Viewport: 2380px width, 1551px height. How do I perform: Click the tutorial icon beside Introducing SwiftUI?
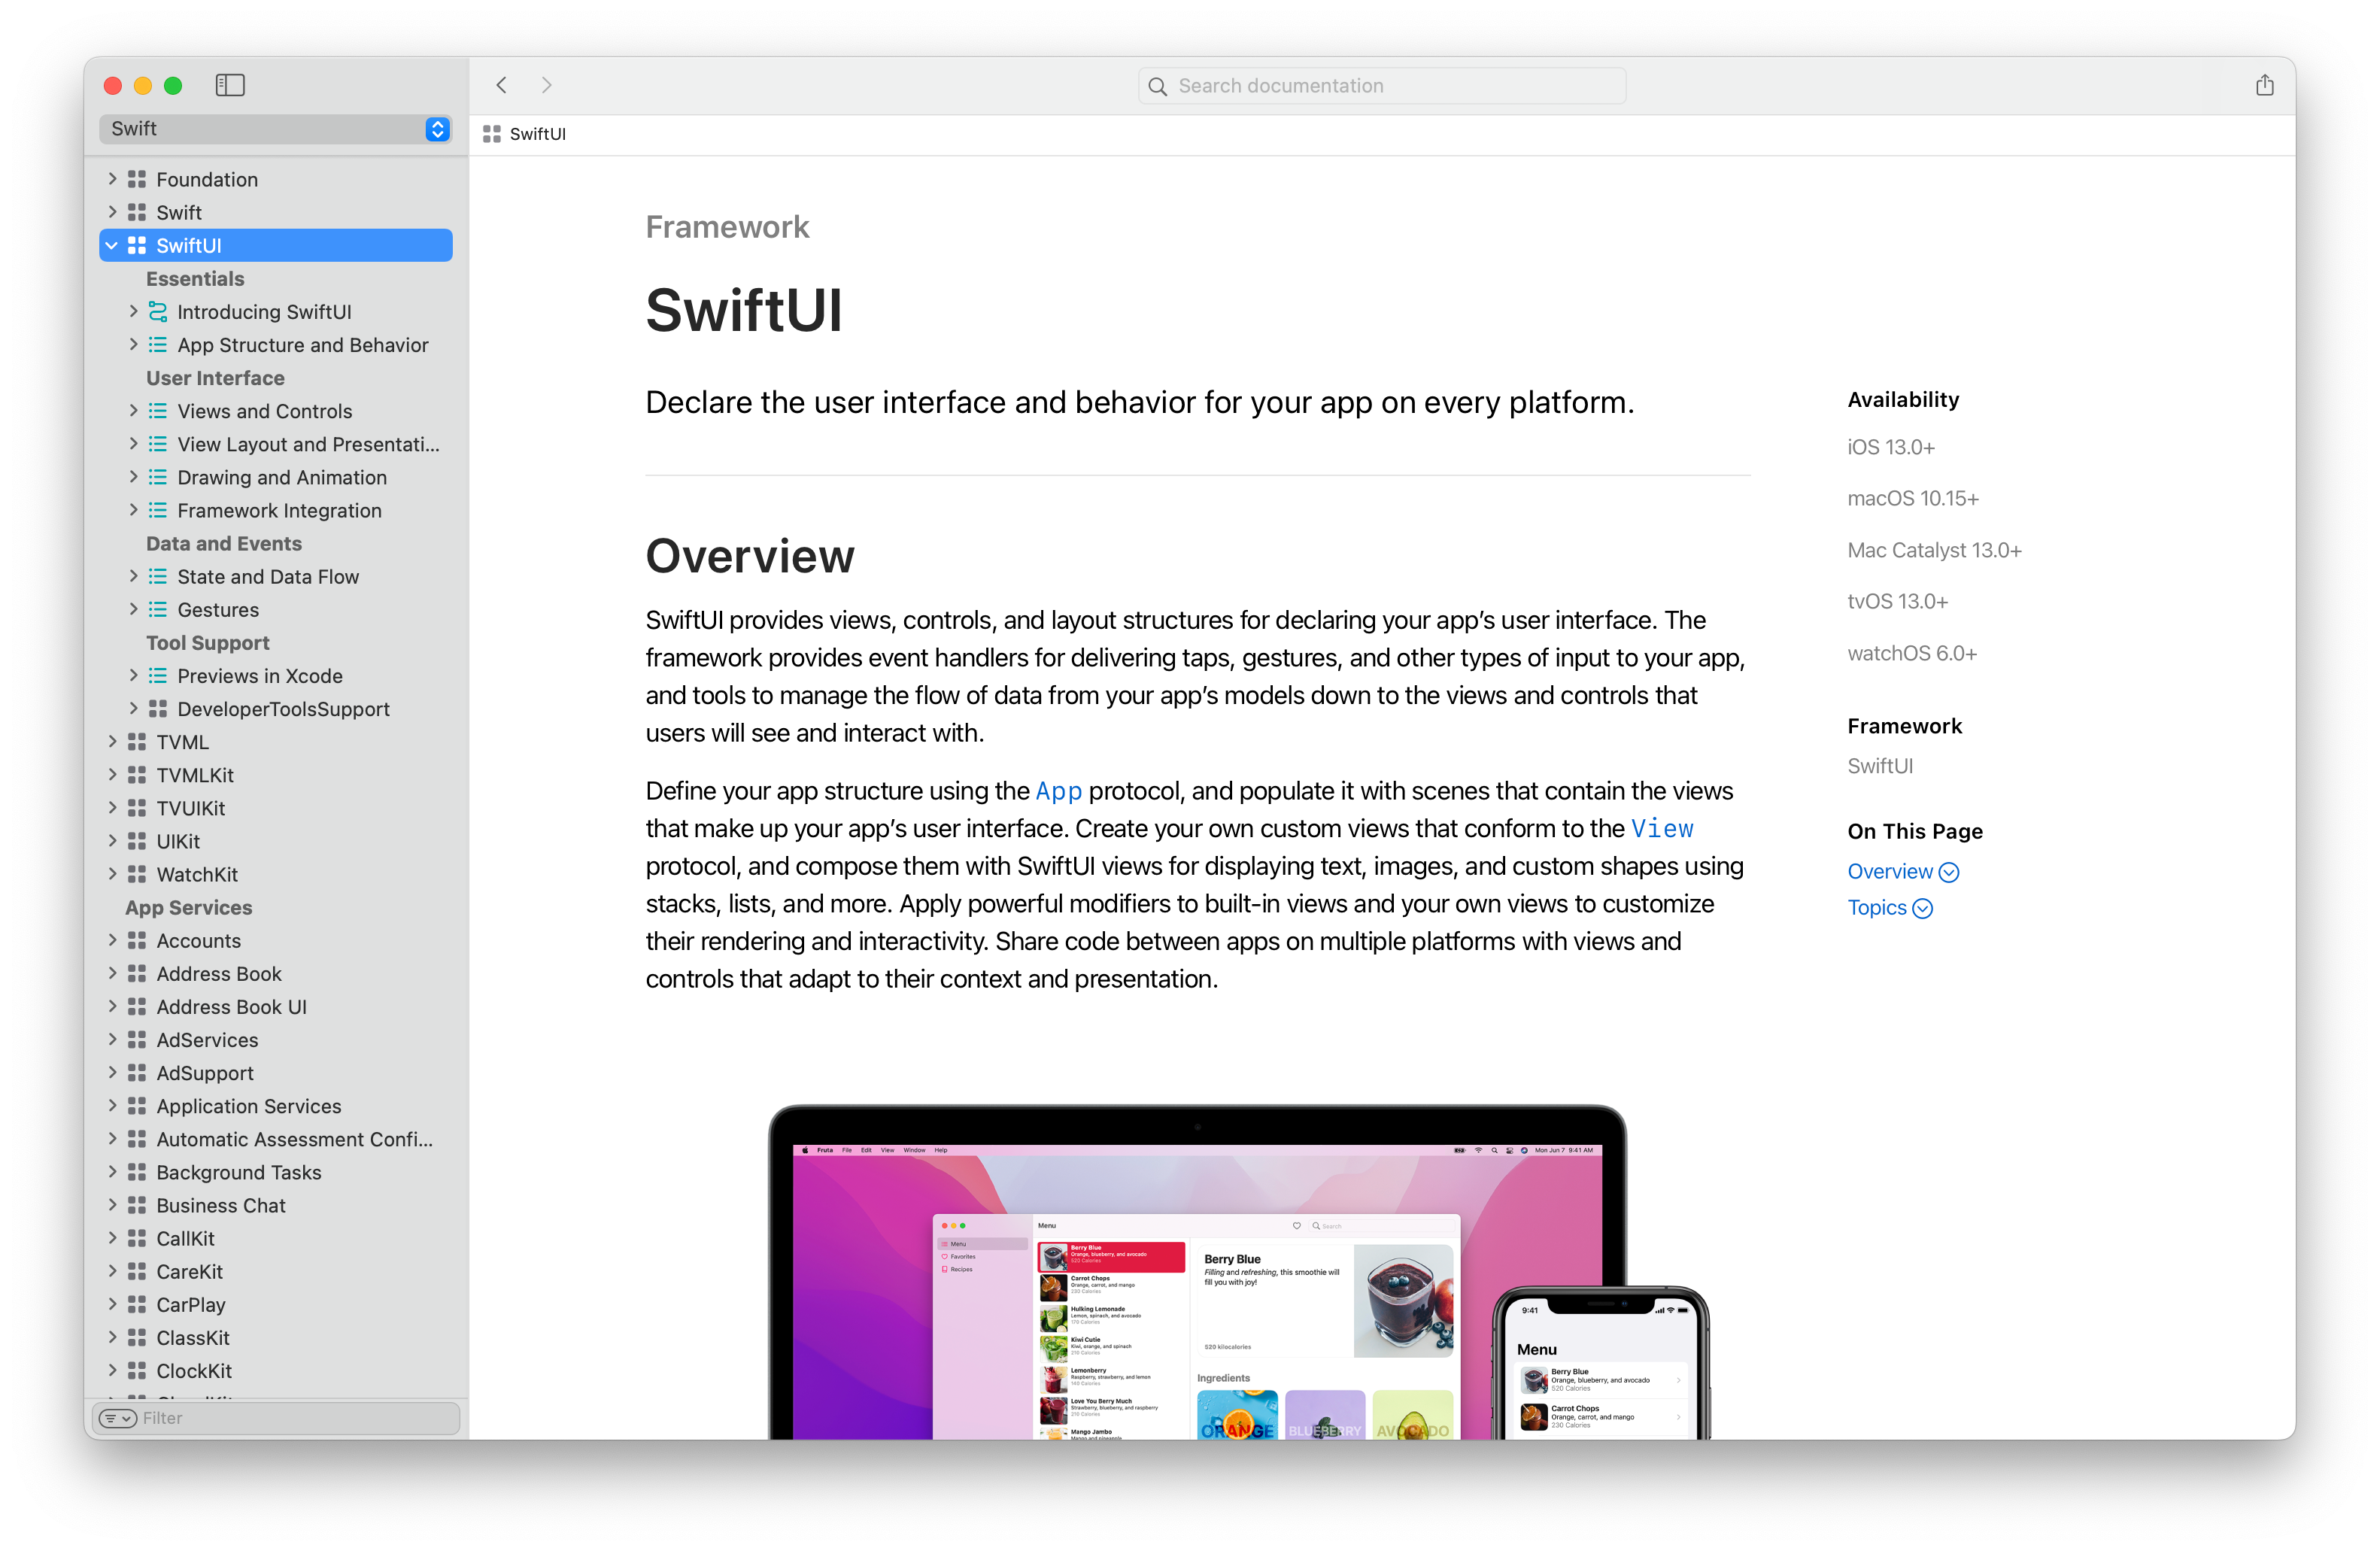(158, 311)
